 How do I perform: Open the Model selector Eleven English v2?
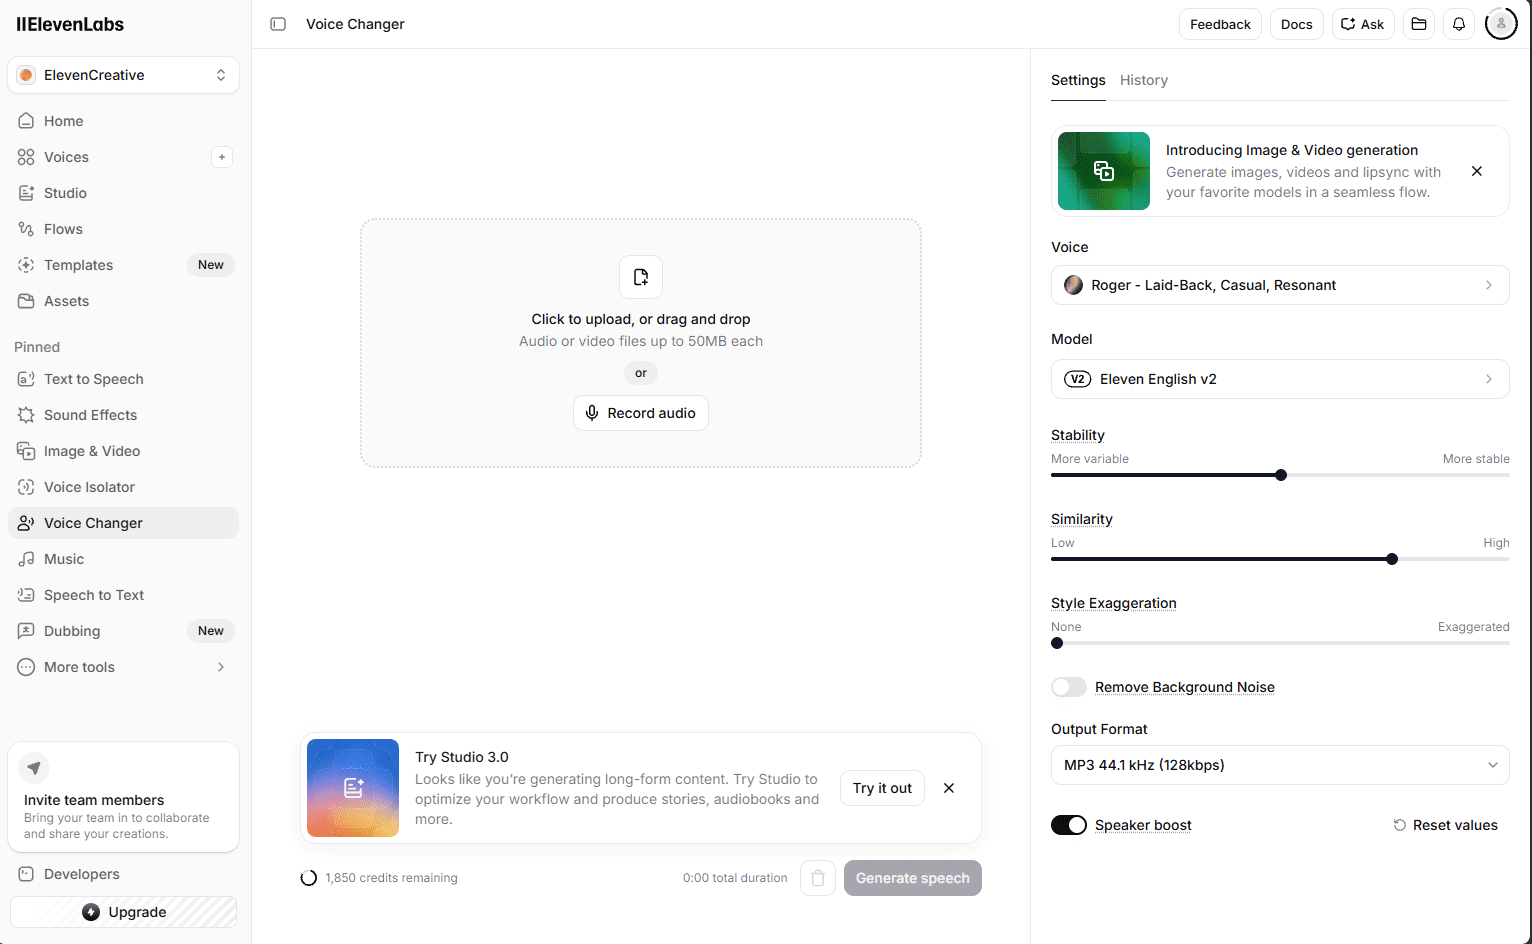pyautogui.click(x=1280, y=379)
